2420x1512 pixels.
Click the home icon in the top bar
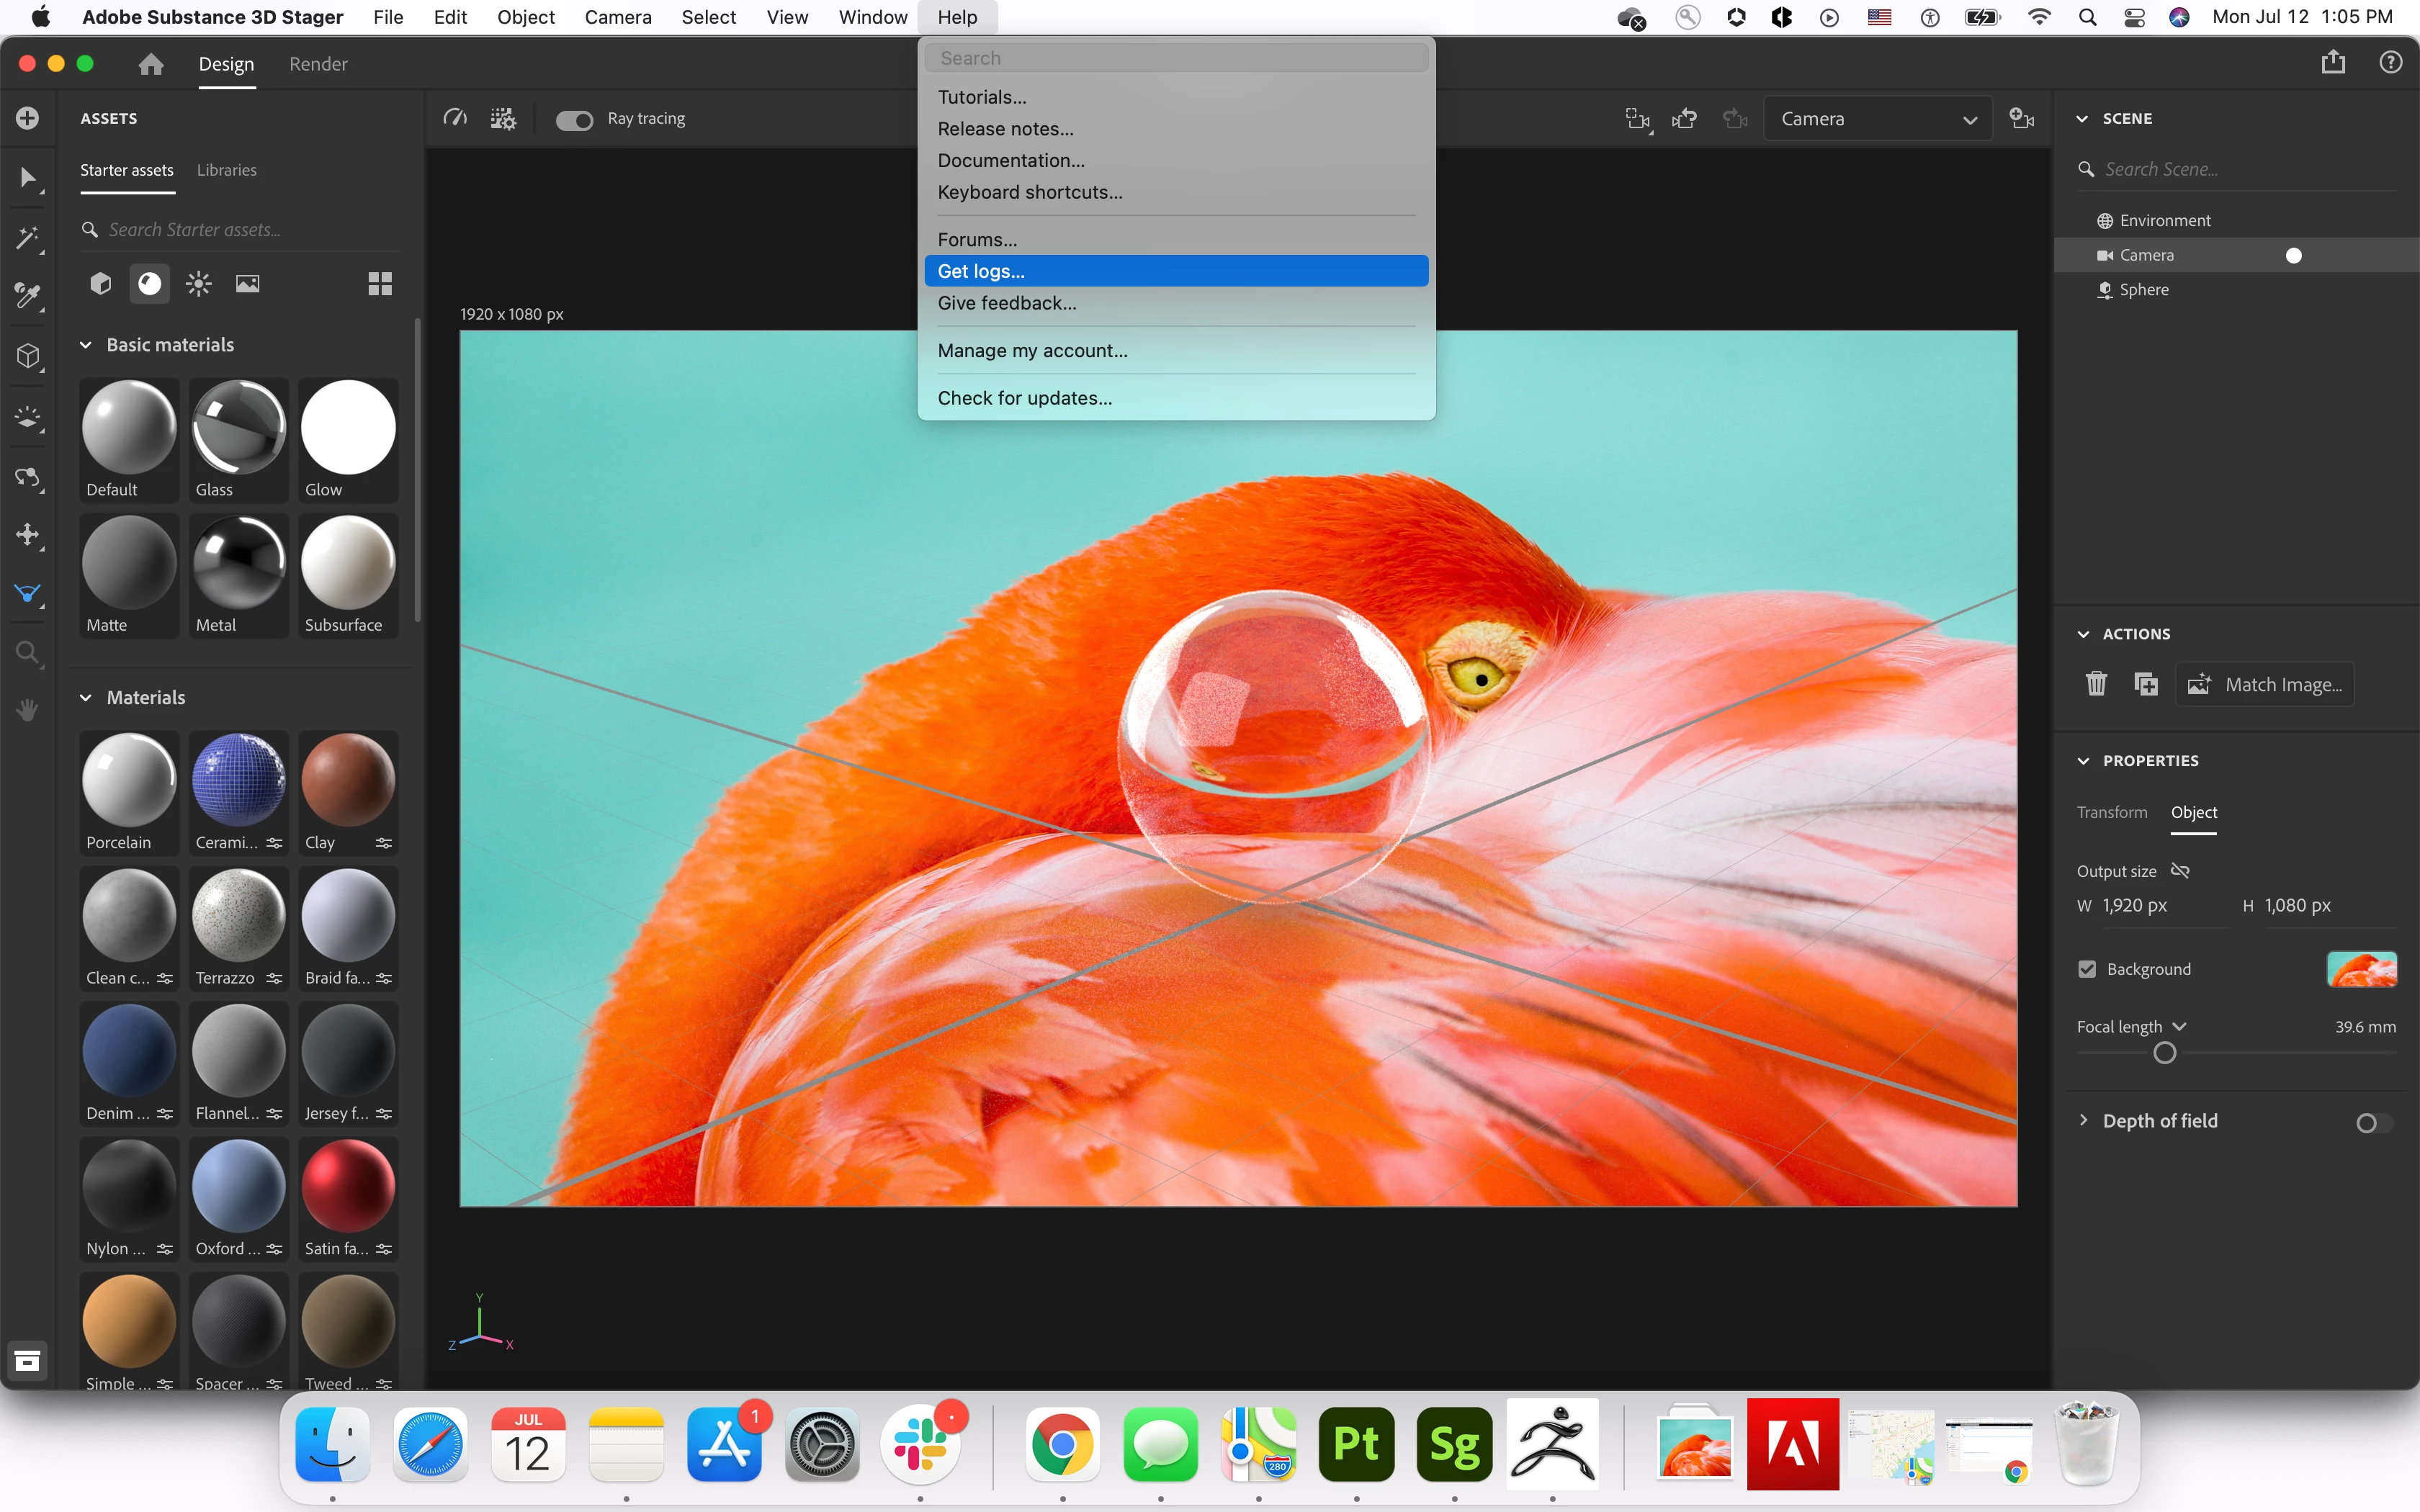click(x=151, y=64)
